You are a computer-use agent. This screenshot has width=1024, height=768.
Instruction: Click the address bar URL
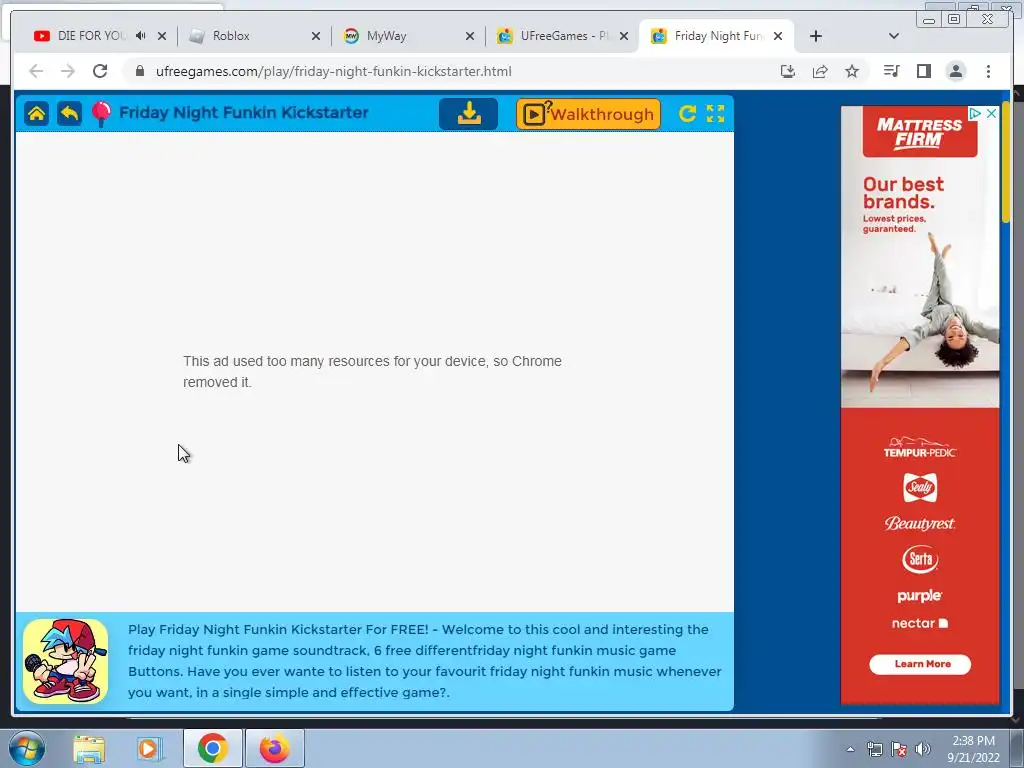click(333, 71)
